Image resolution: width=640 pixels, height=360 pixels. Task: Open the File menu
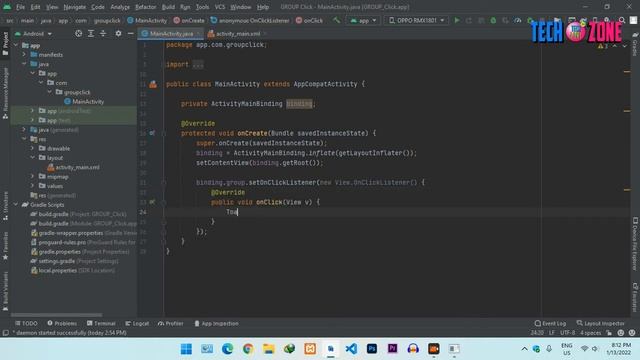pyautogui.click(x=20, y=7)
